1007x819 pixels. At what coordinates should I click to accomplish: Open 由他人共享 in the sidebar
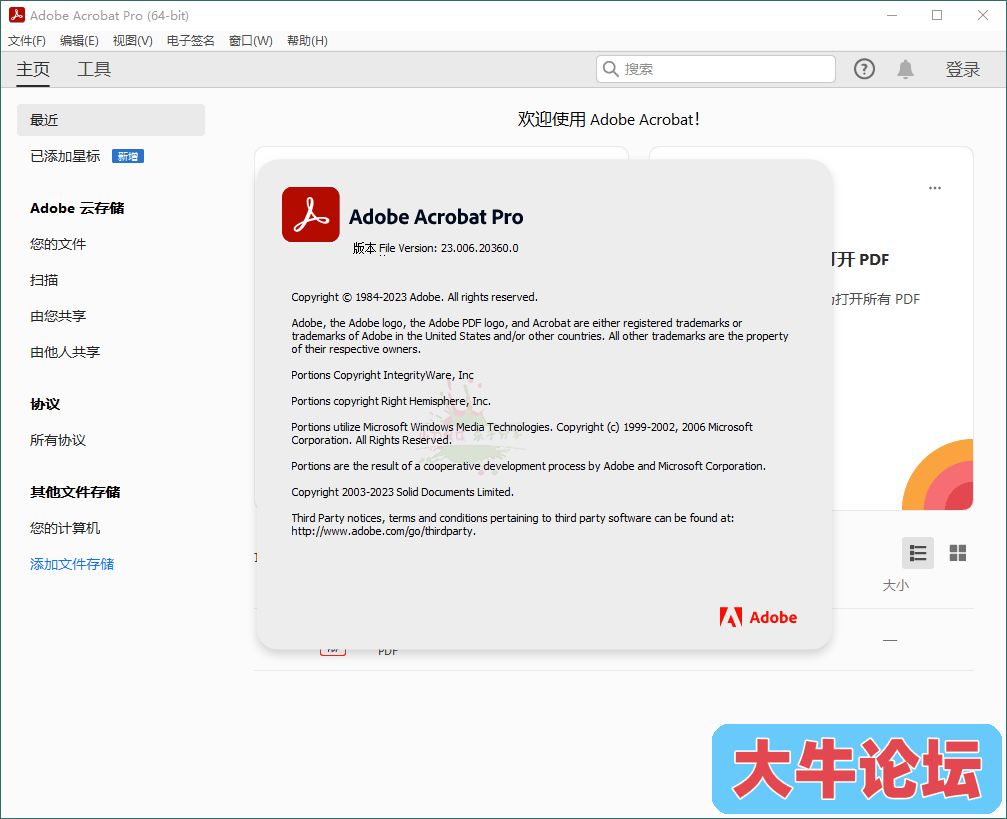65,352
